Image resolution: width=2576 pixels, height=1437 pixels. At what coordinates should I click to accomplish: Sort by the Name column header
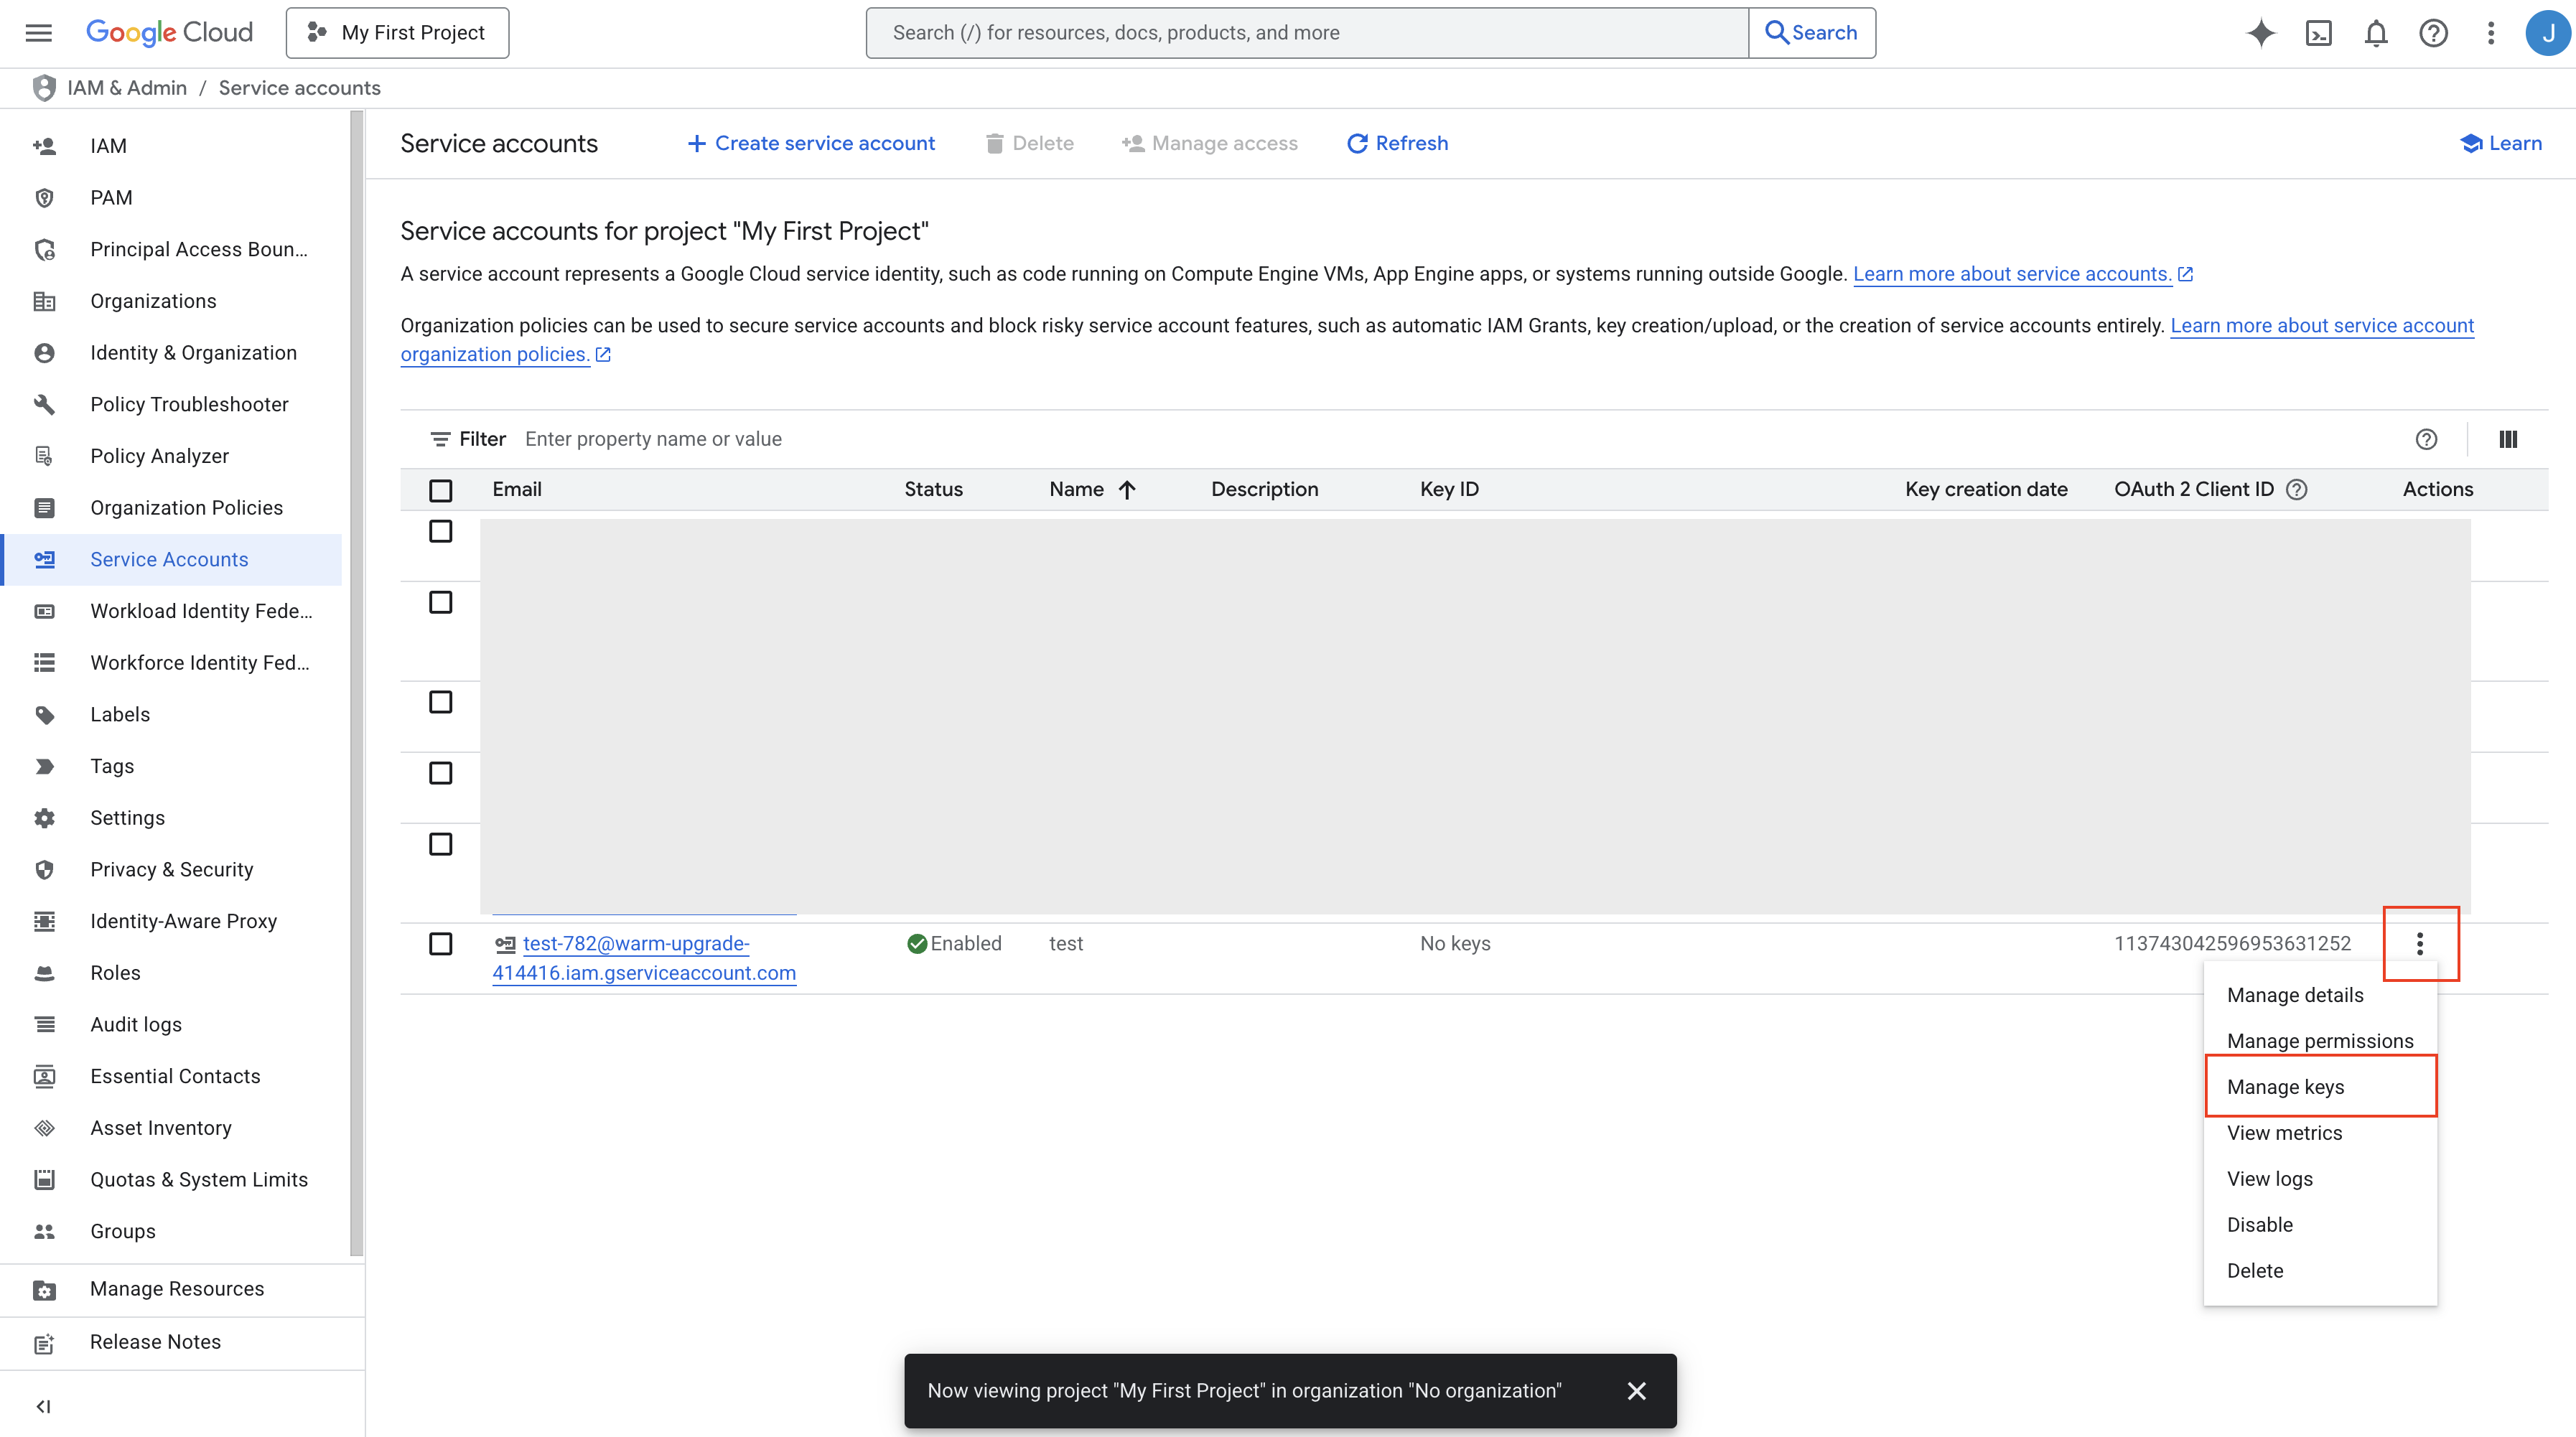[1091, 489]
